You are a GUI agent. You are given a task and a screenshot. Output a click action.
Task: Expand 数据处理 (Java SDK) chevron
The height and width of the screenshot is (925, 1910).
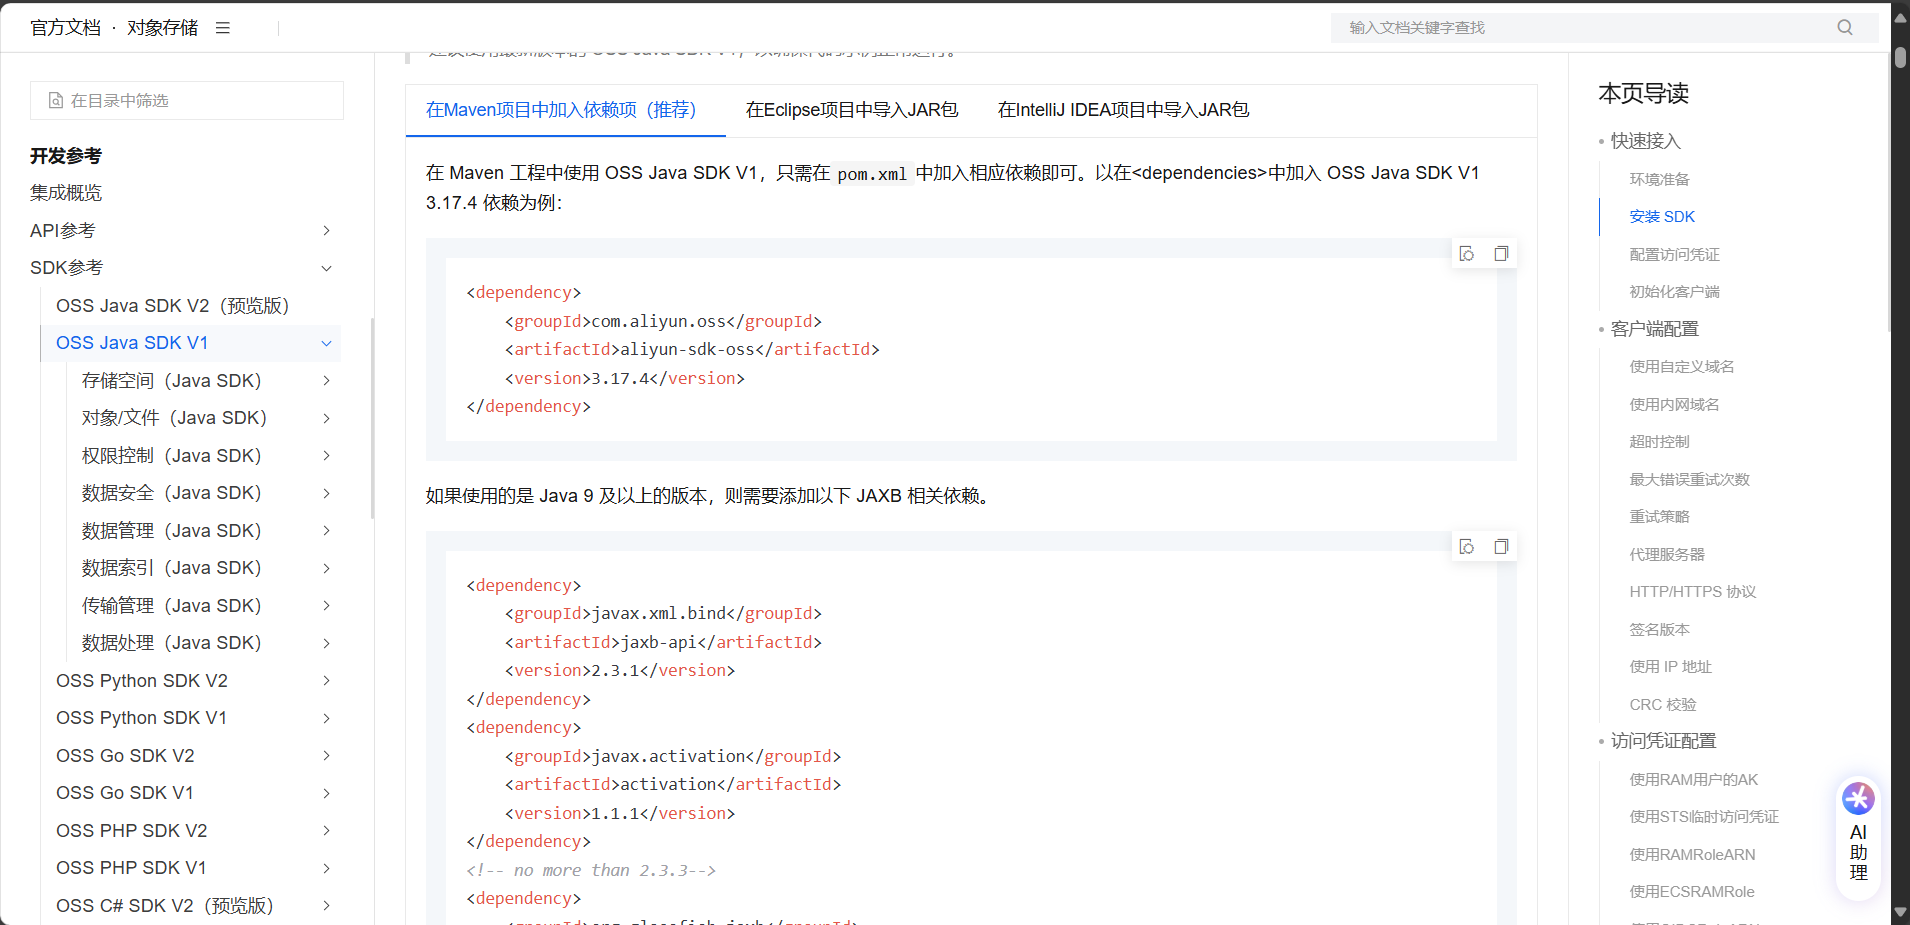326,643
